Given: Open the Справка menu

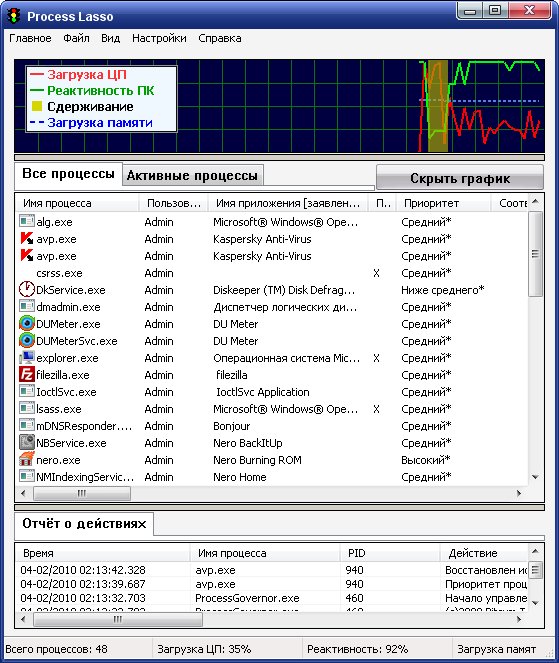Looking at the screenshot, I should point(219,38).
